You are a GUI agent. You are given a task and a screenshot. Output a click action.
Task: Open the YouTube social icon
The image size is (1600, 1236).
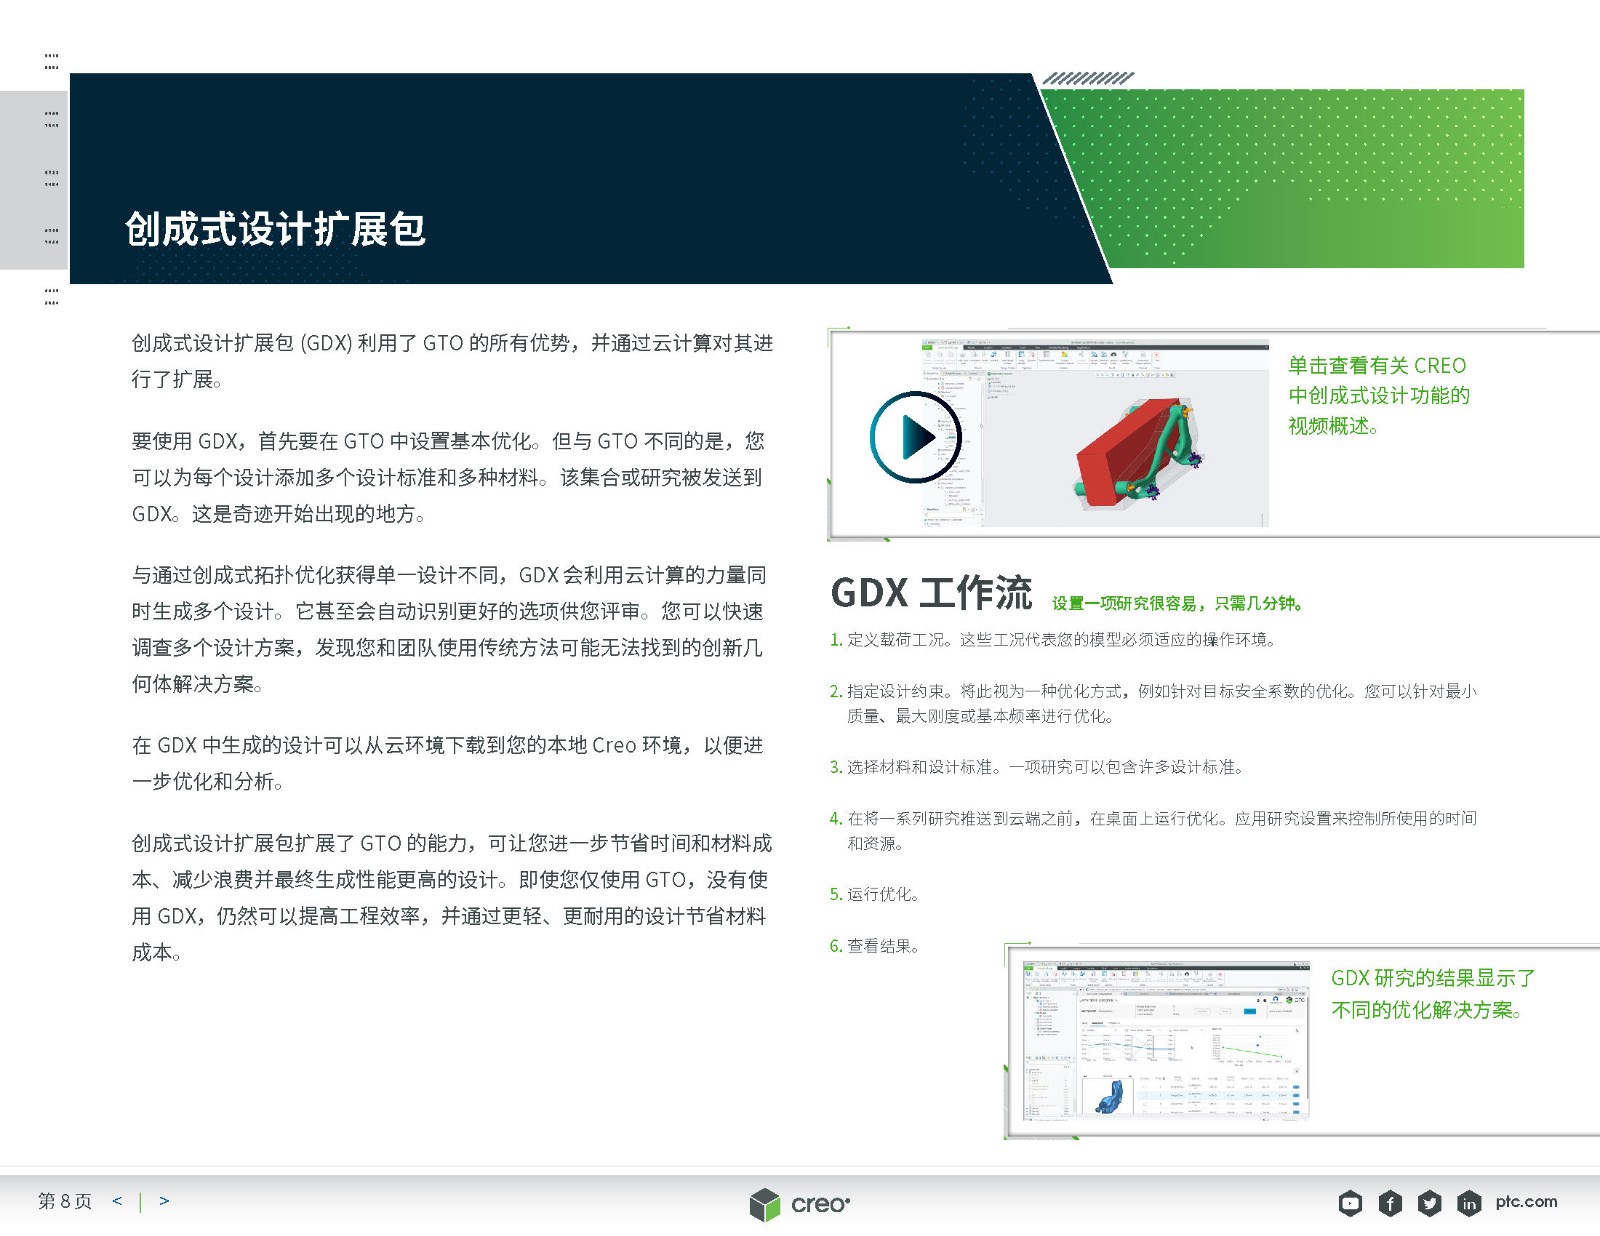(1350, 1203)
